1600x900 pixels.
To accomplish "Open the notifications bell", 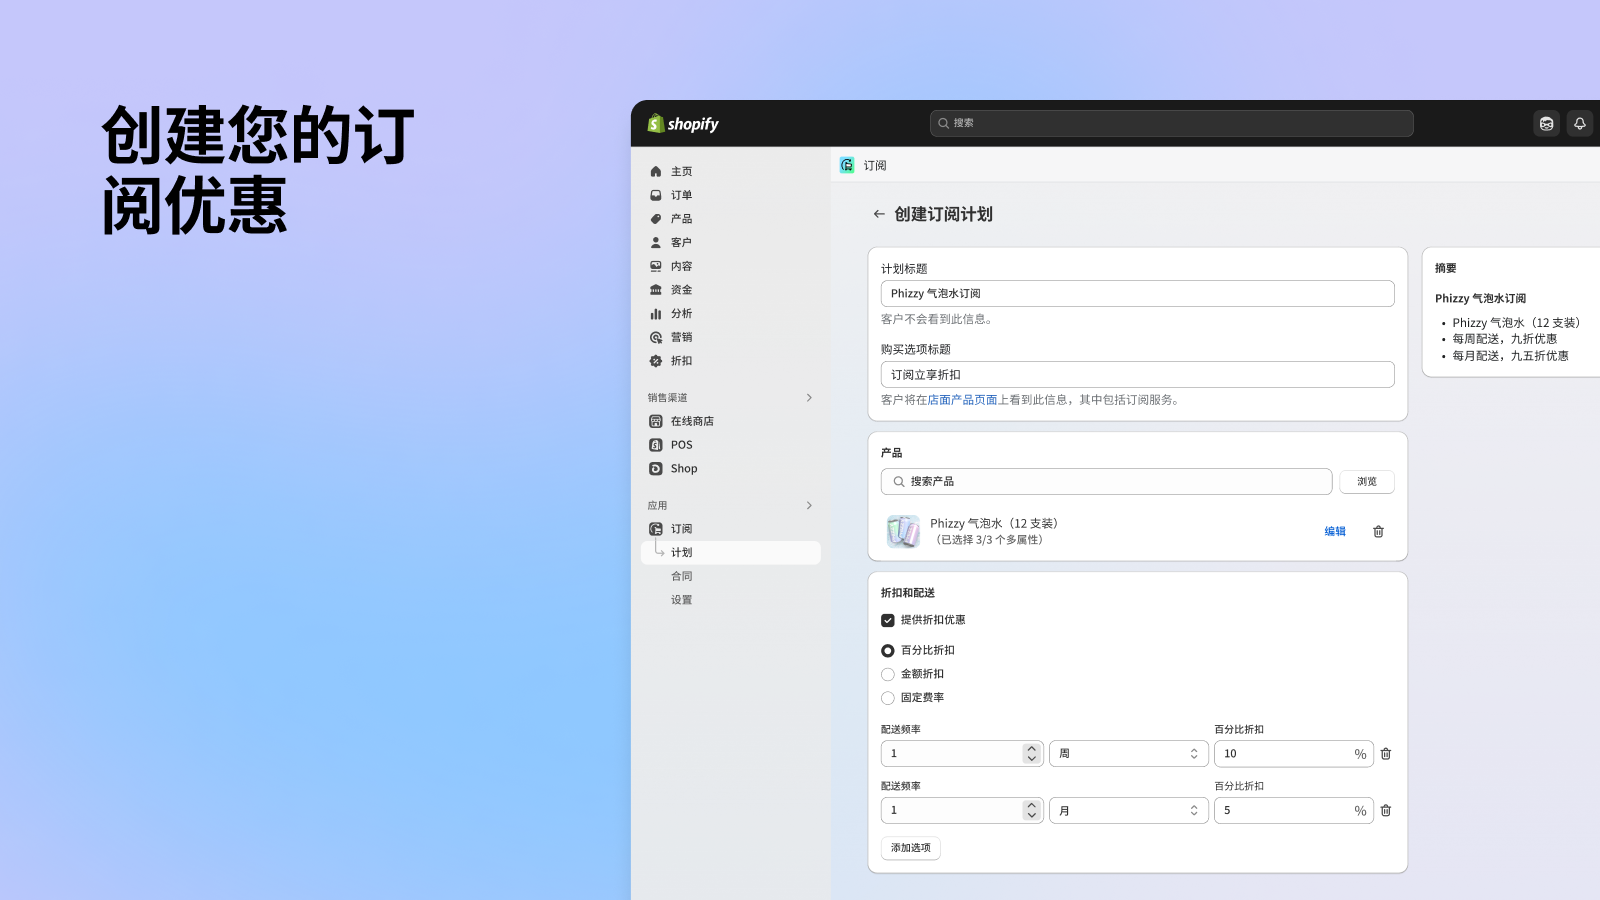I will (1580, 124).
